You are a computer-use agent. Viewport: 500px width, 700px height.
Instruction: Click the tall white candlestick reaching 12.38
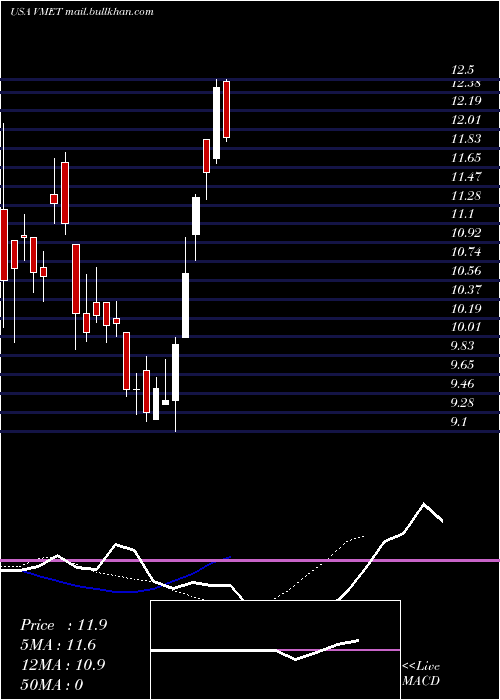pos(217,122)
